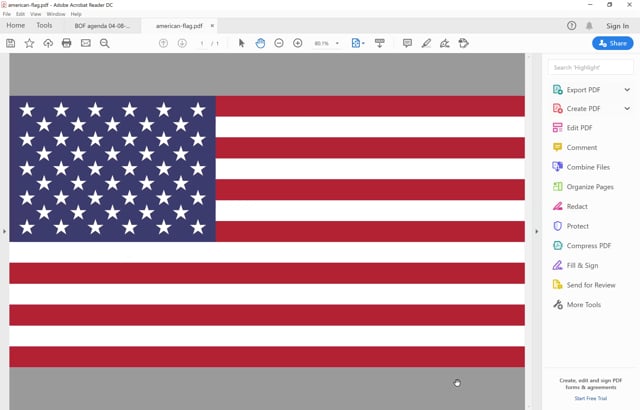640x410 pixels.
Task: Expand the Create PDF section
Action: point(627,109)
